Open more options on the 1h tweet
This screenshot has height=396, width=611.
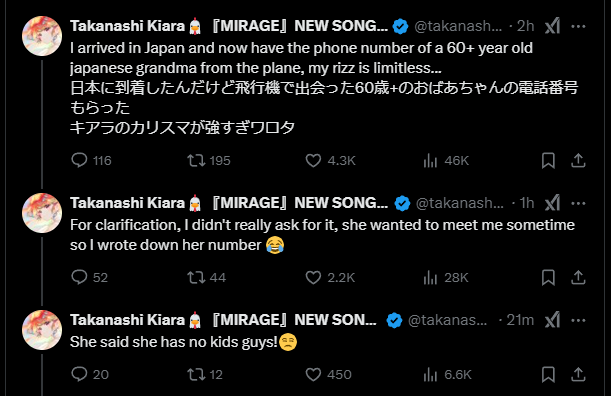tap(578, 203)
